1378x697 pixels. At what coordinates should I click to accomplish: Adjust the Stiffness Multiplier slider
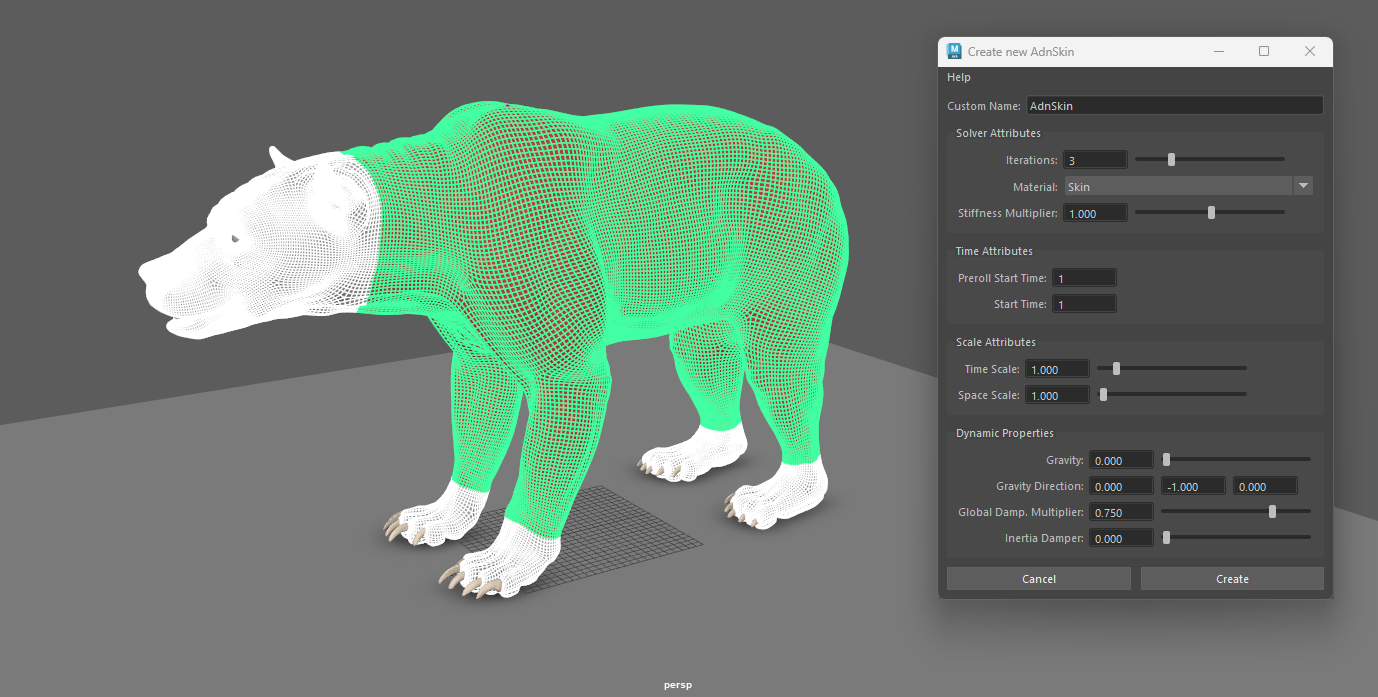(x=1211, y=212)
